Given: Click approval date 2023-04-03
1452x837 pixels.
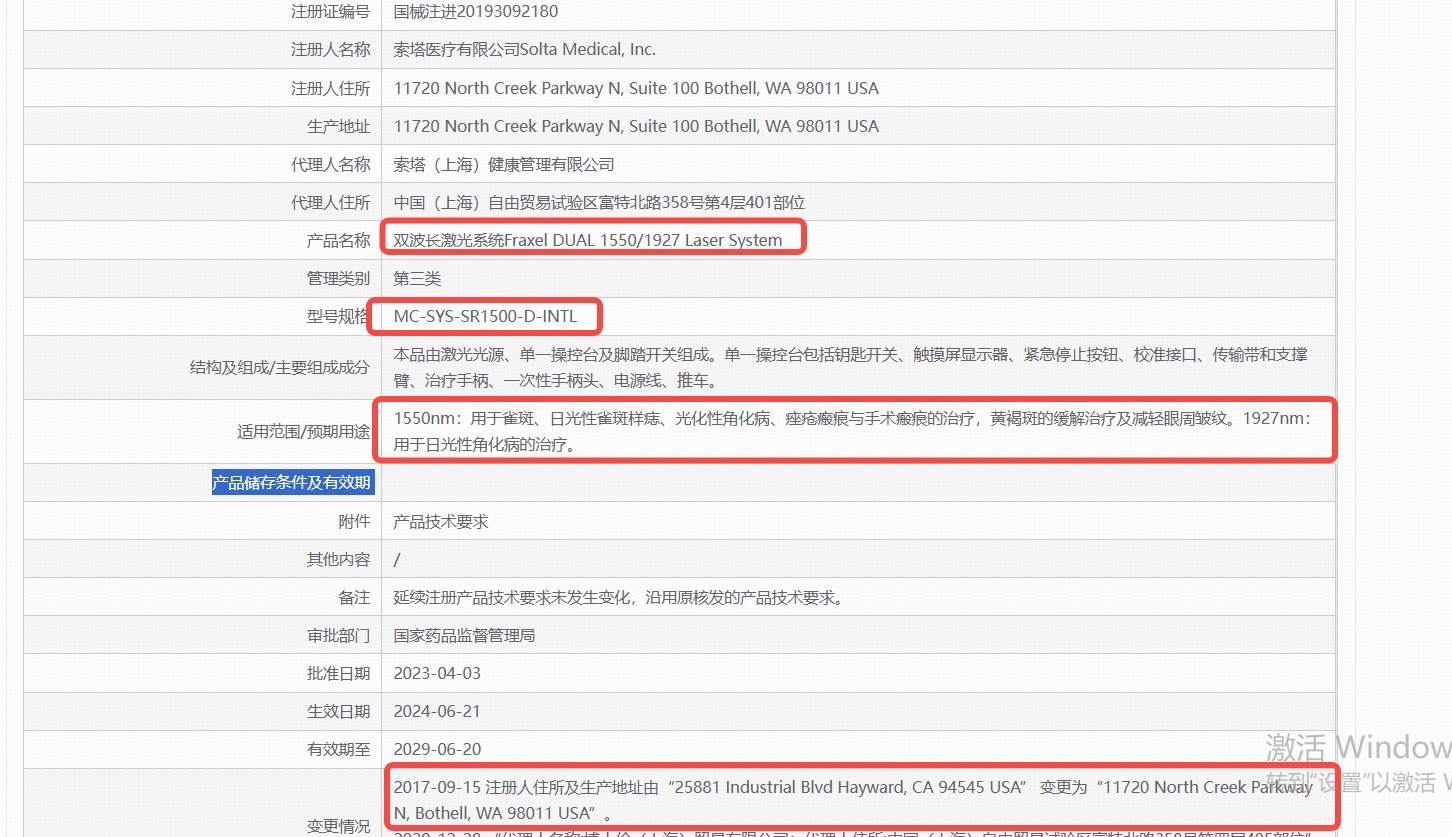Looking at the screenshot, I should [x=437, y=673].
